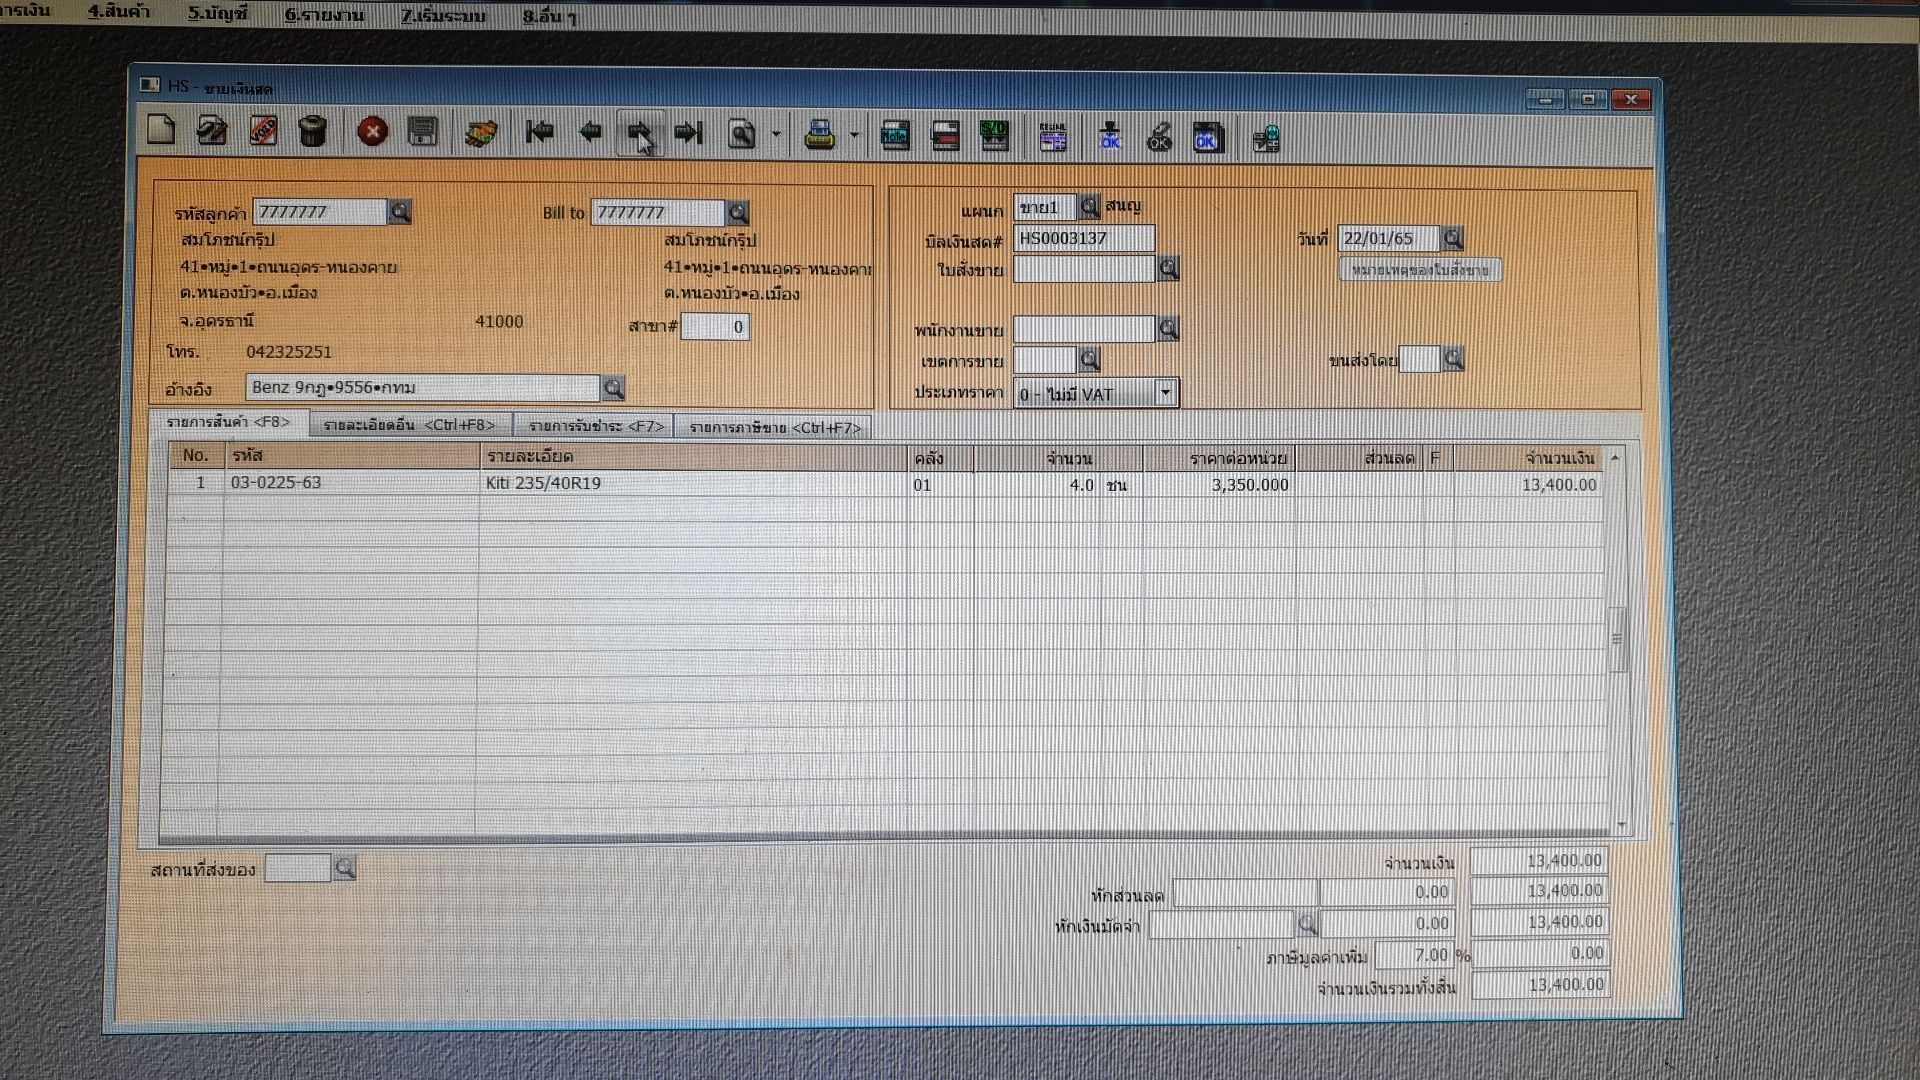
Task: Open date picker next to 22/01/65
Action: [1453, 238]
